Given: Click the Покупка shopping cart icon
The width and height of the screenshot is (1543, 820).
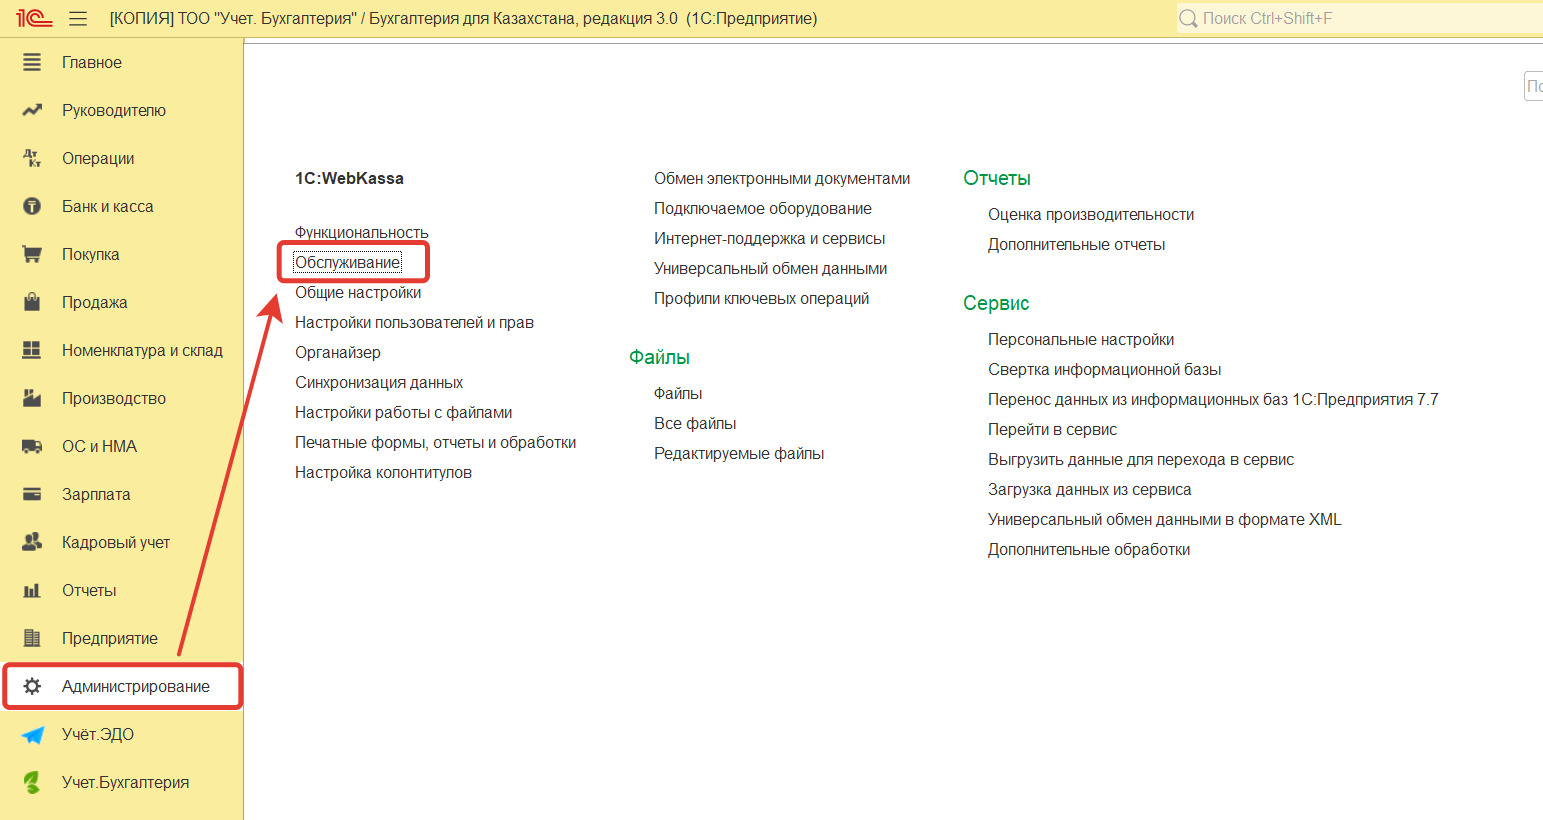Looking at the screenshot, I should pos(32,254).
